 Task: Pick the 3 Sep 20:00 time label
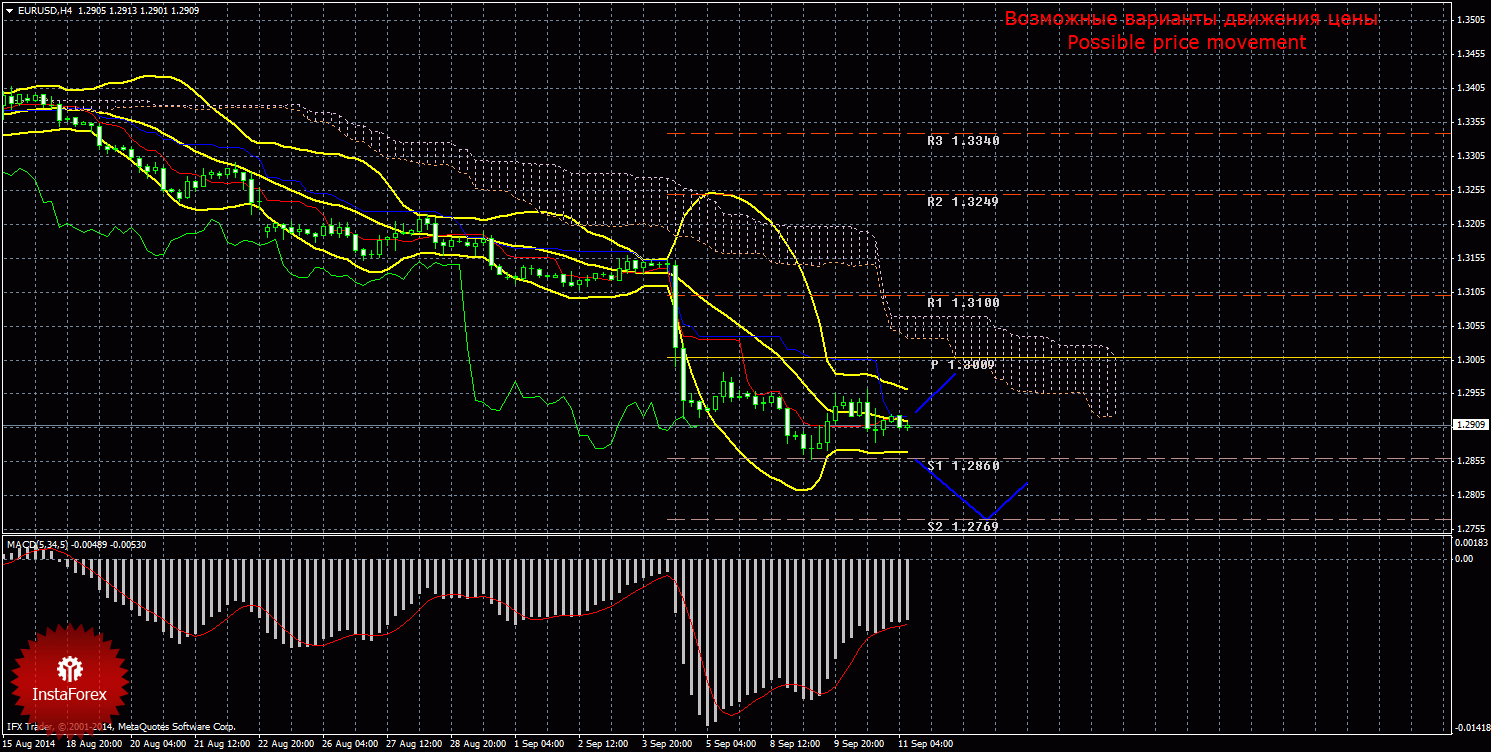coord(668,744)
